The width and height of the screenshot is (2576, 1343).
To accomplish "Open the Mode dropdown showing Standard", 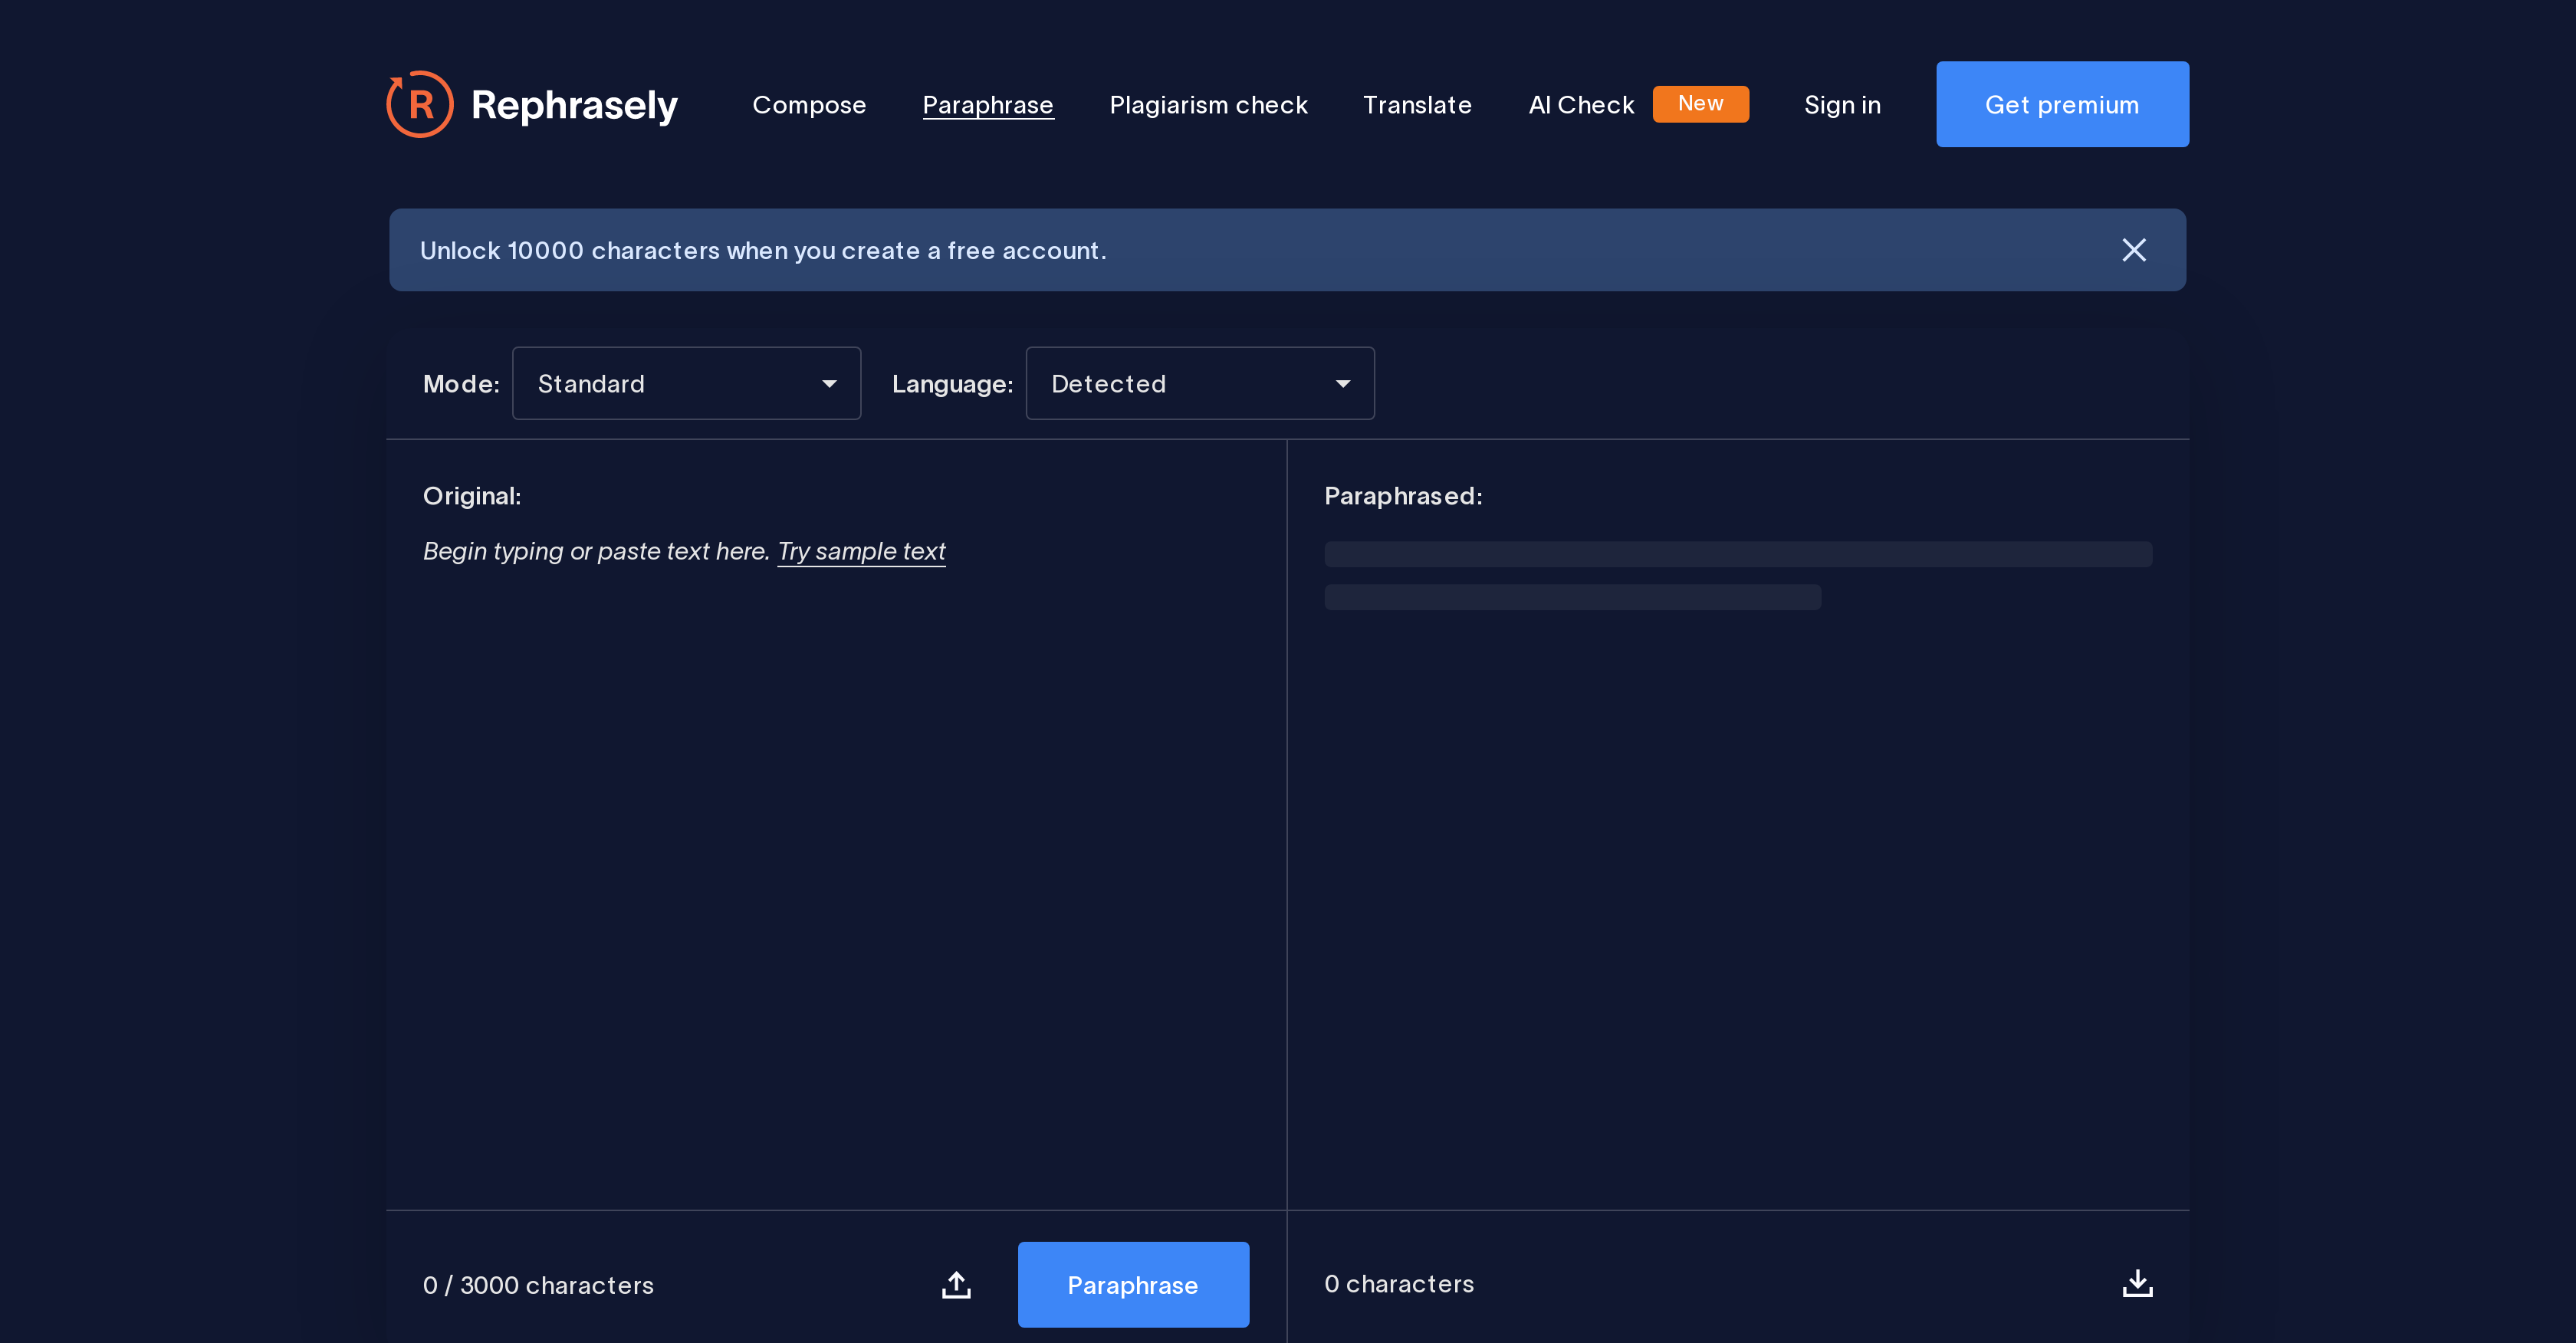I will tap(686, 383).
